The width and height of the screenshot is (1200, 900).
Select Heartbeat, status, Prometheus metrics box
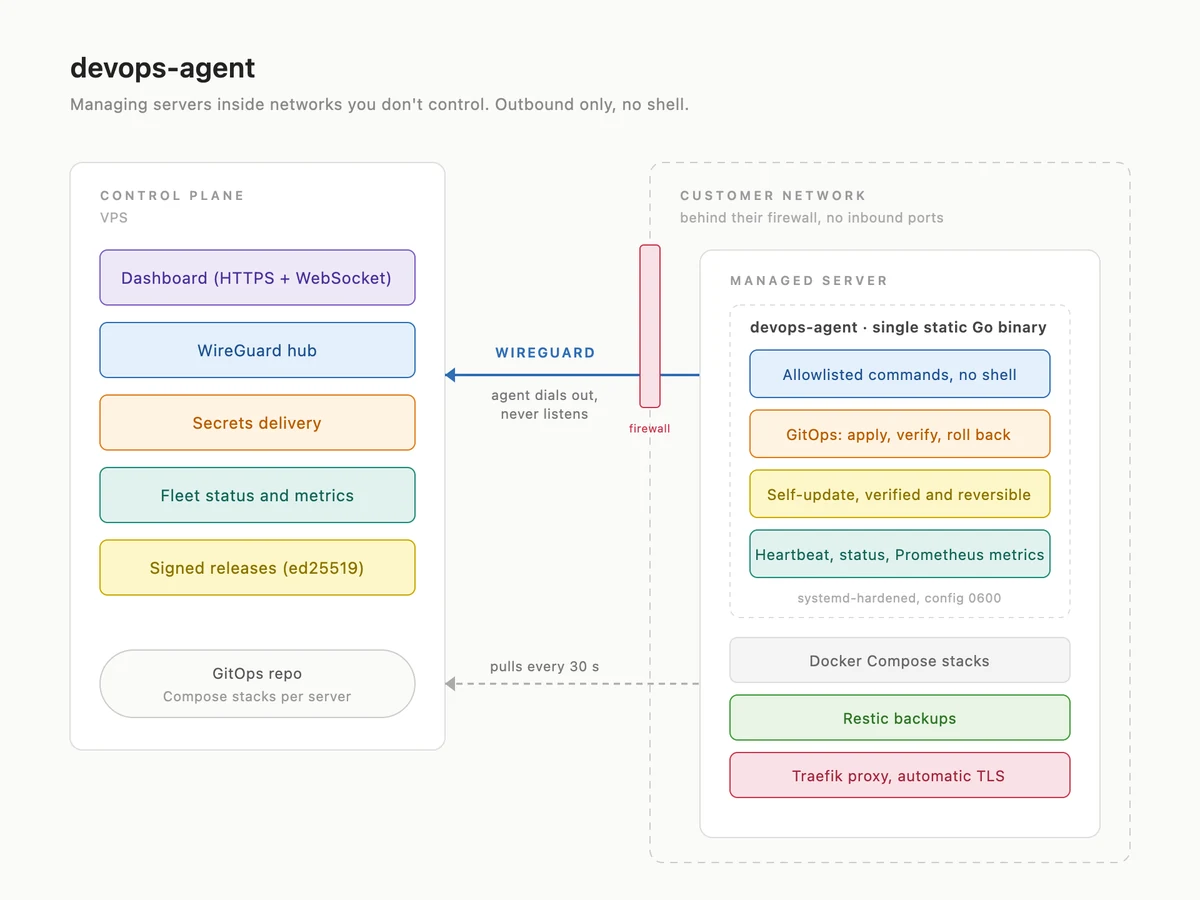(x=900, y=555)
